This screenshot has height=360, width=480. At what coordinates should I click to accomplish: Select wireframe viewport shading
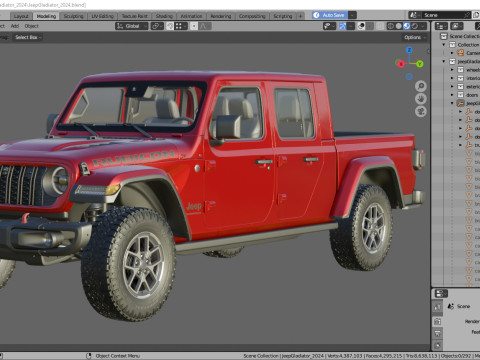coord(391,26)
